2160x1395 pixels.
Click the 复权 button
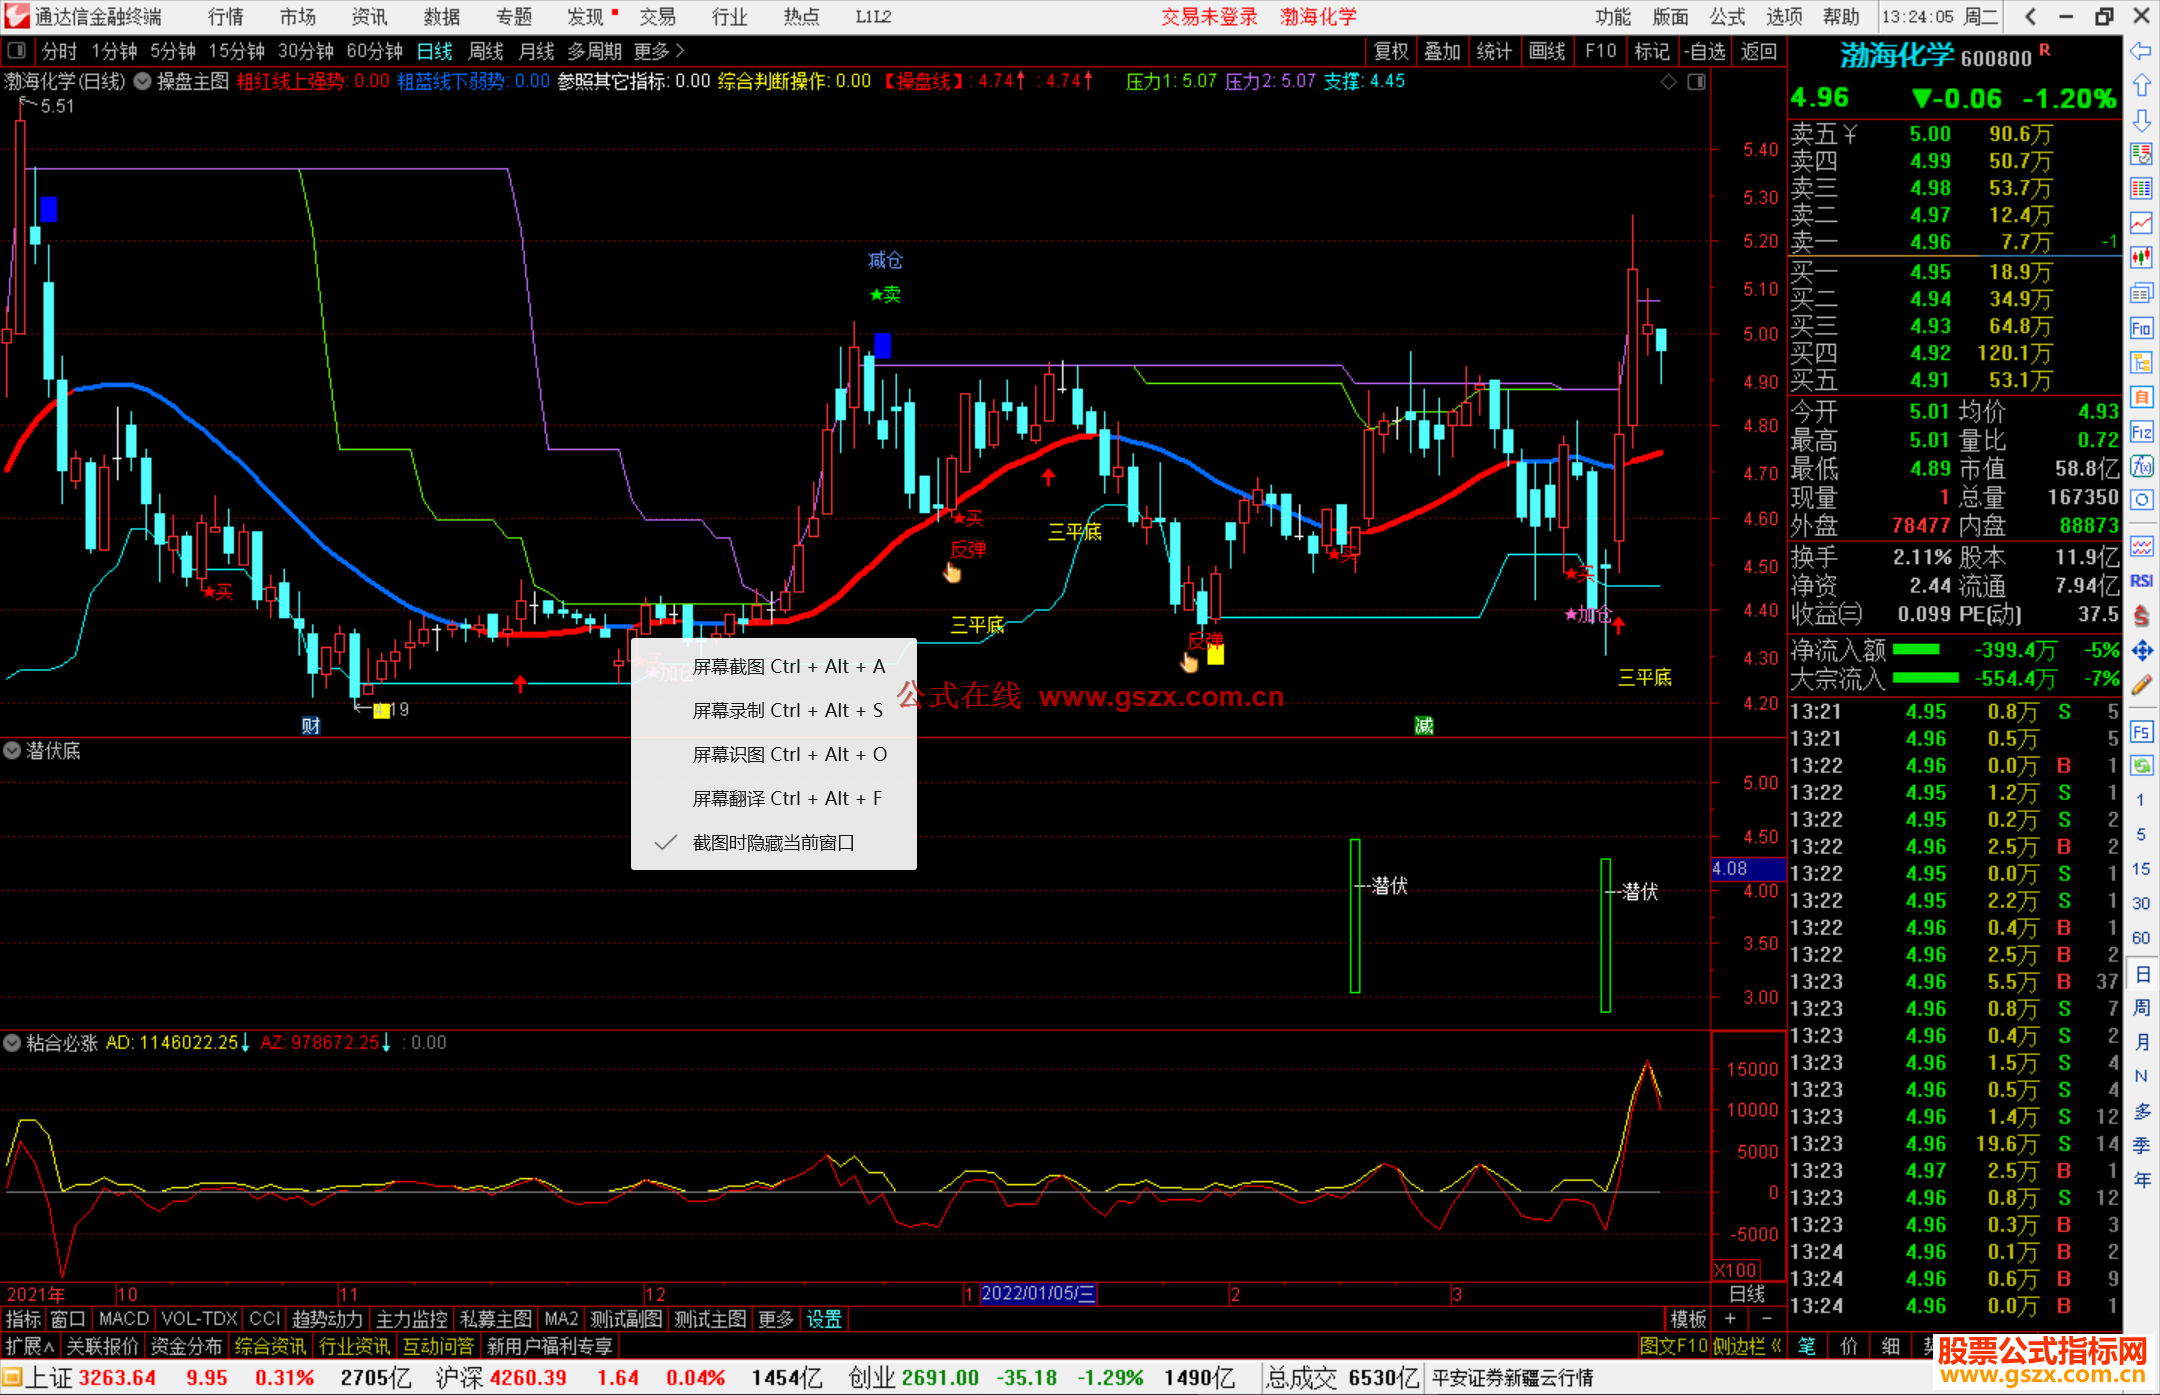tap(1391, 51)
